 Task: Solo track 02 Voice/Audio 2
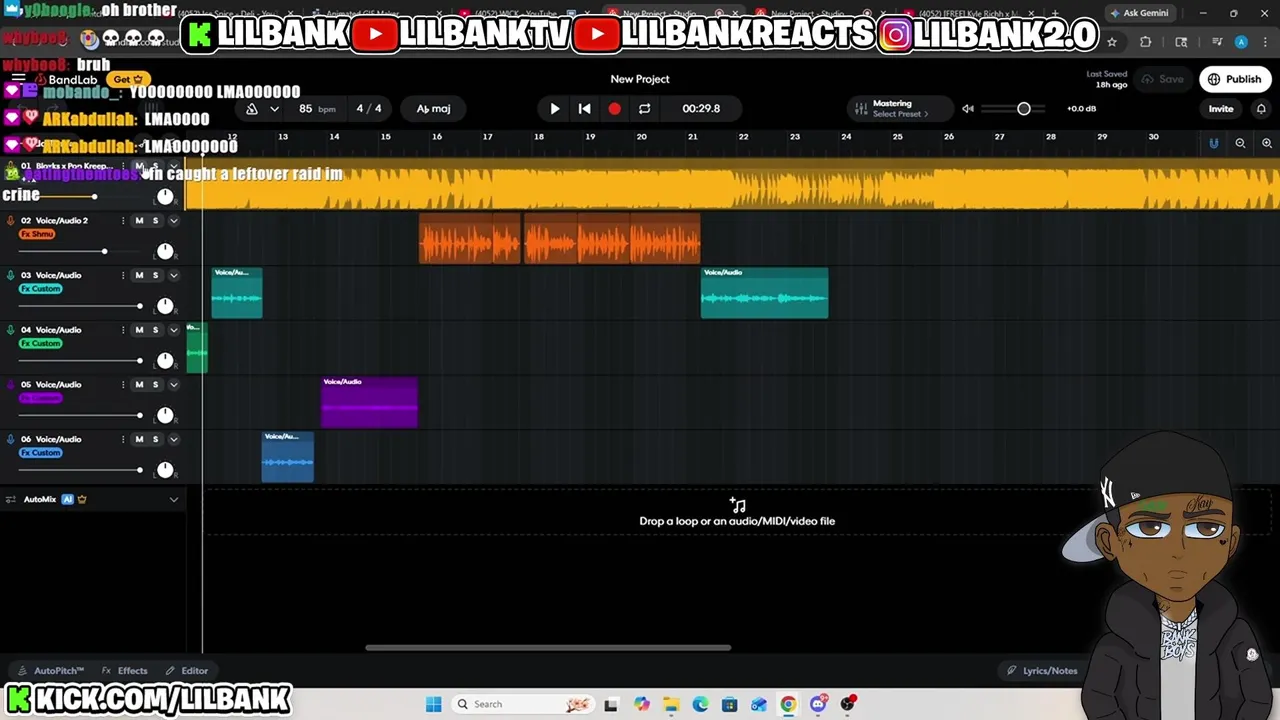pos(155,220)
